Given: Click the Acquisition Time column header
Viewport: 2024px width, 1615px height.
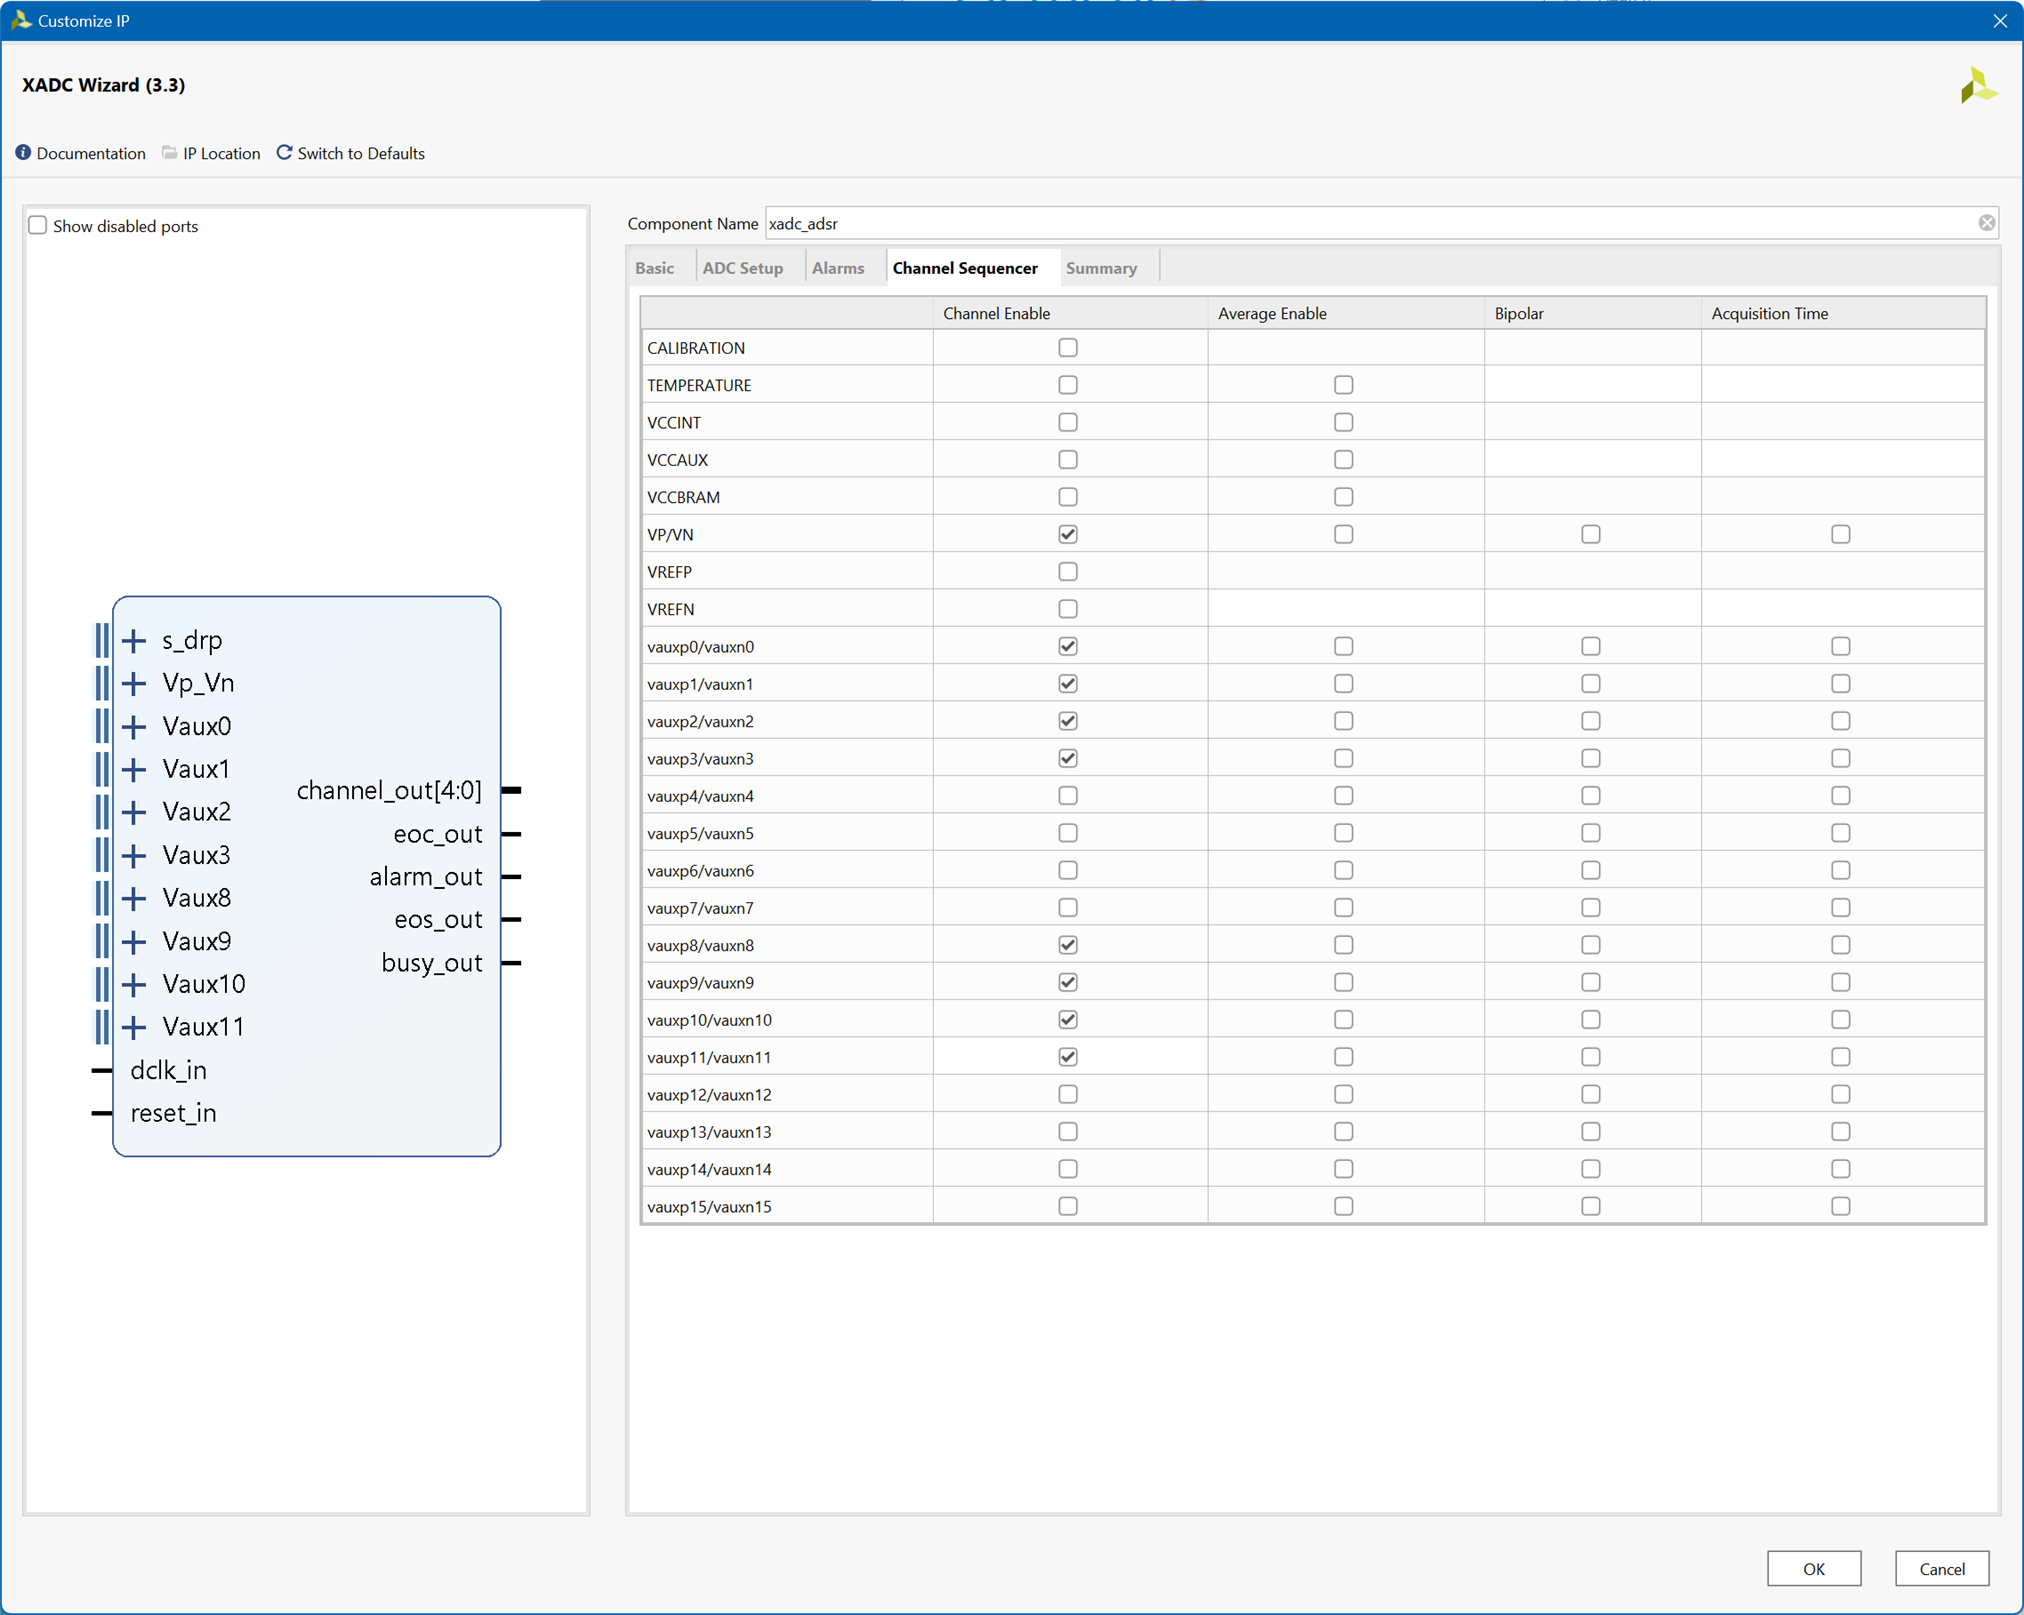Looking at the screenshot, I should (1842, 313).
